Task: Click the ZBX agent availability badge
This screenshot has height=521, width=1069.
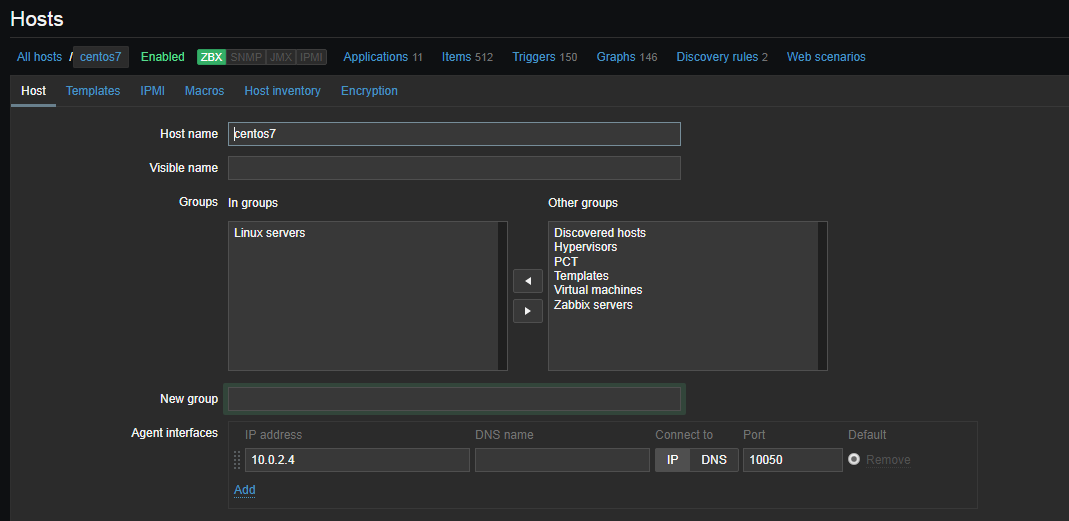Action: tap(211, 57)
